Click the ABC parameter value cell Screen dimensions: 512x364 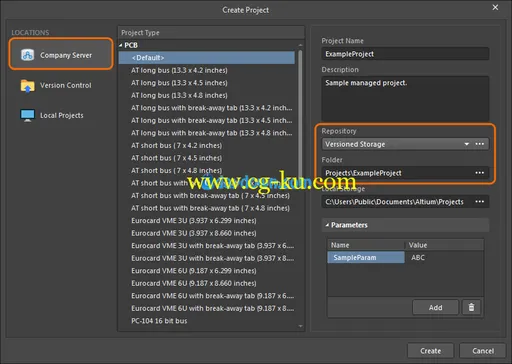tap(444, 257)
